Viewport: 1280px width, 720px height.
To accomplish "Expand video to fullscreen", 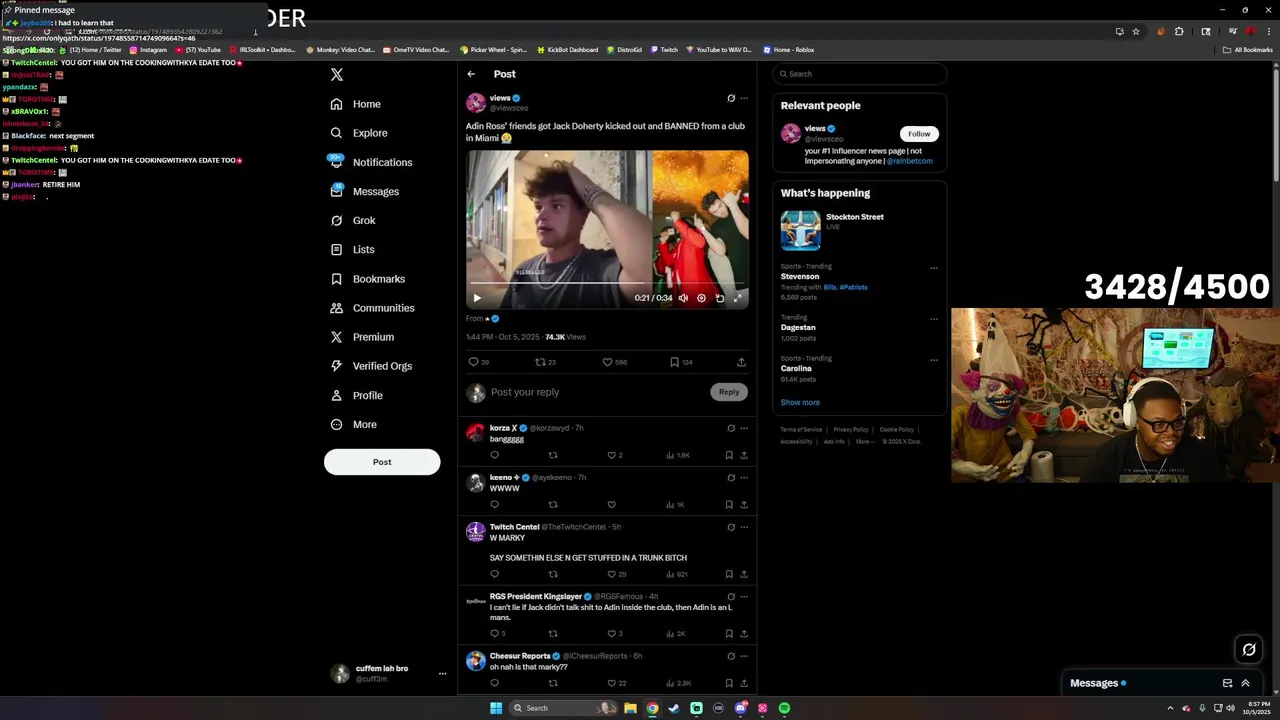I will coord(738,298).
